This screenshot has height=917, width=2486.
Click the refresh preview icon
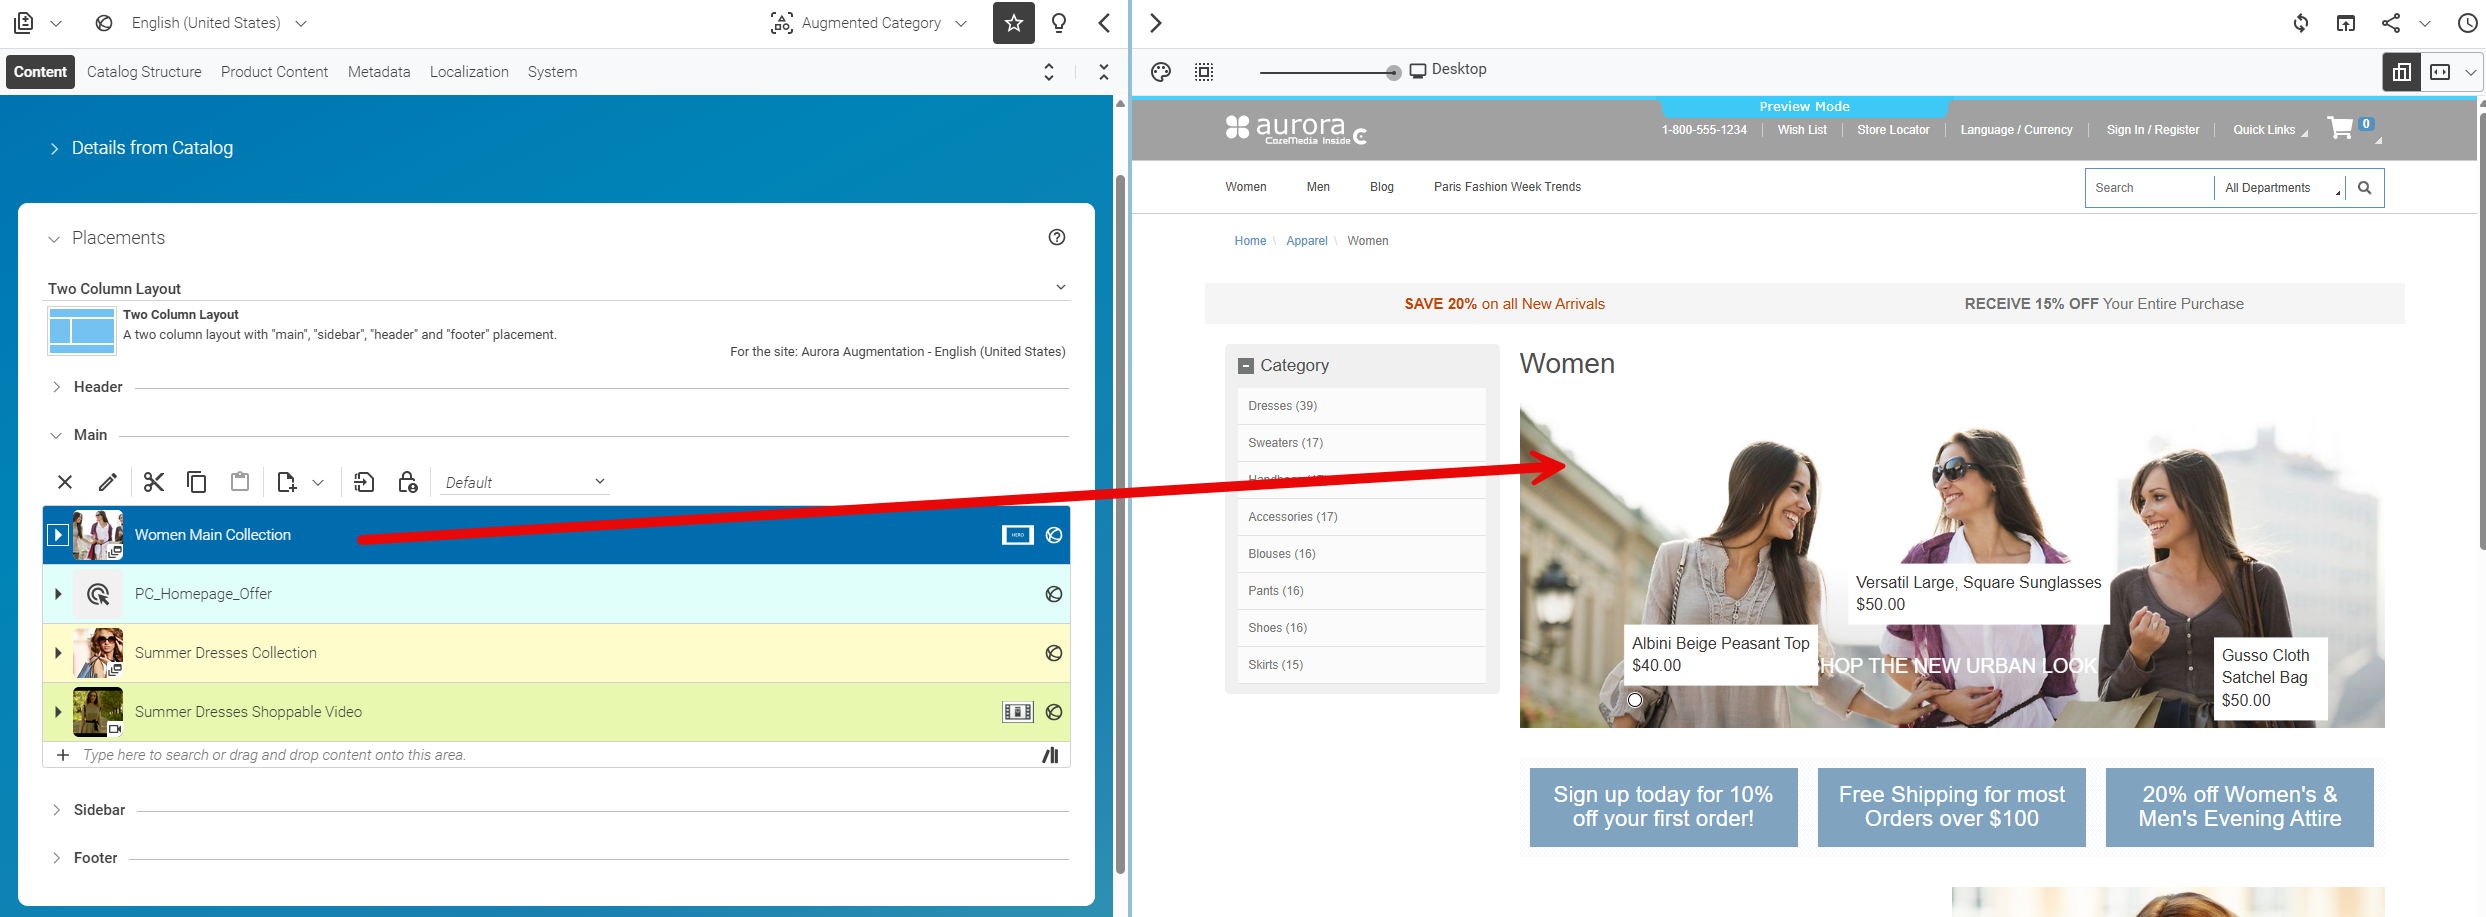[x=2300, y=22]
